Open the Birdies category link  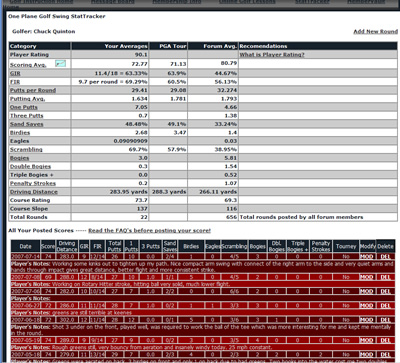coord(20,133)
